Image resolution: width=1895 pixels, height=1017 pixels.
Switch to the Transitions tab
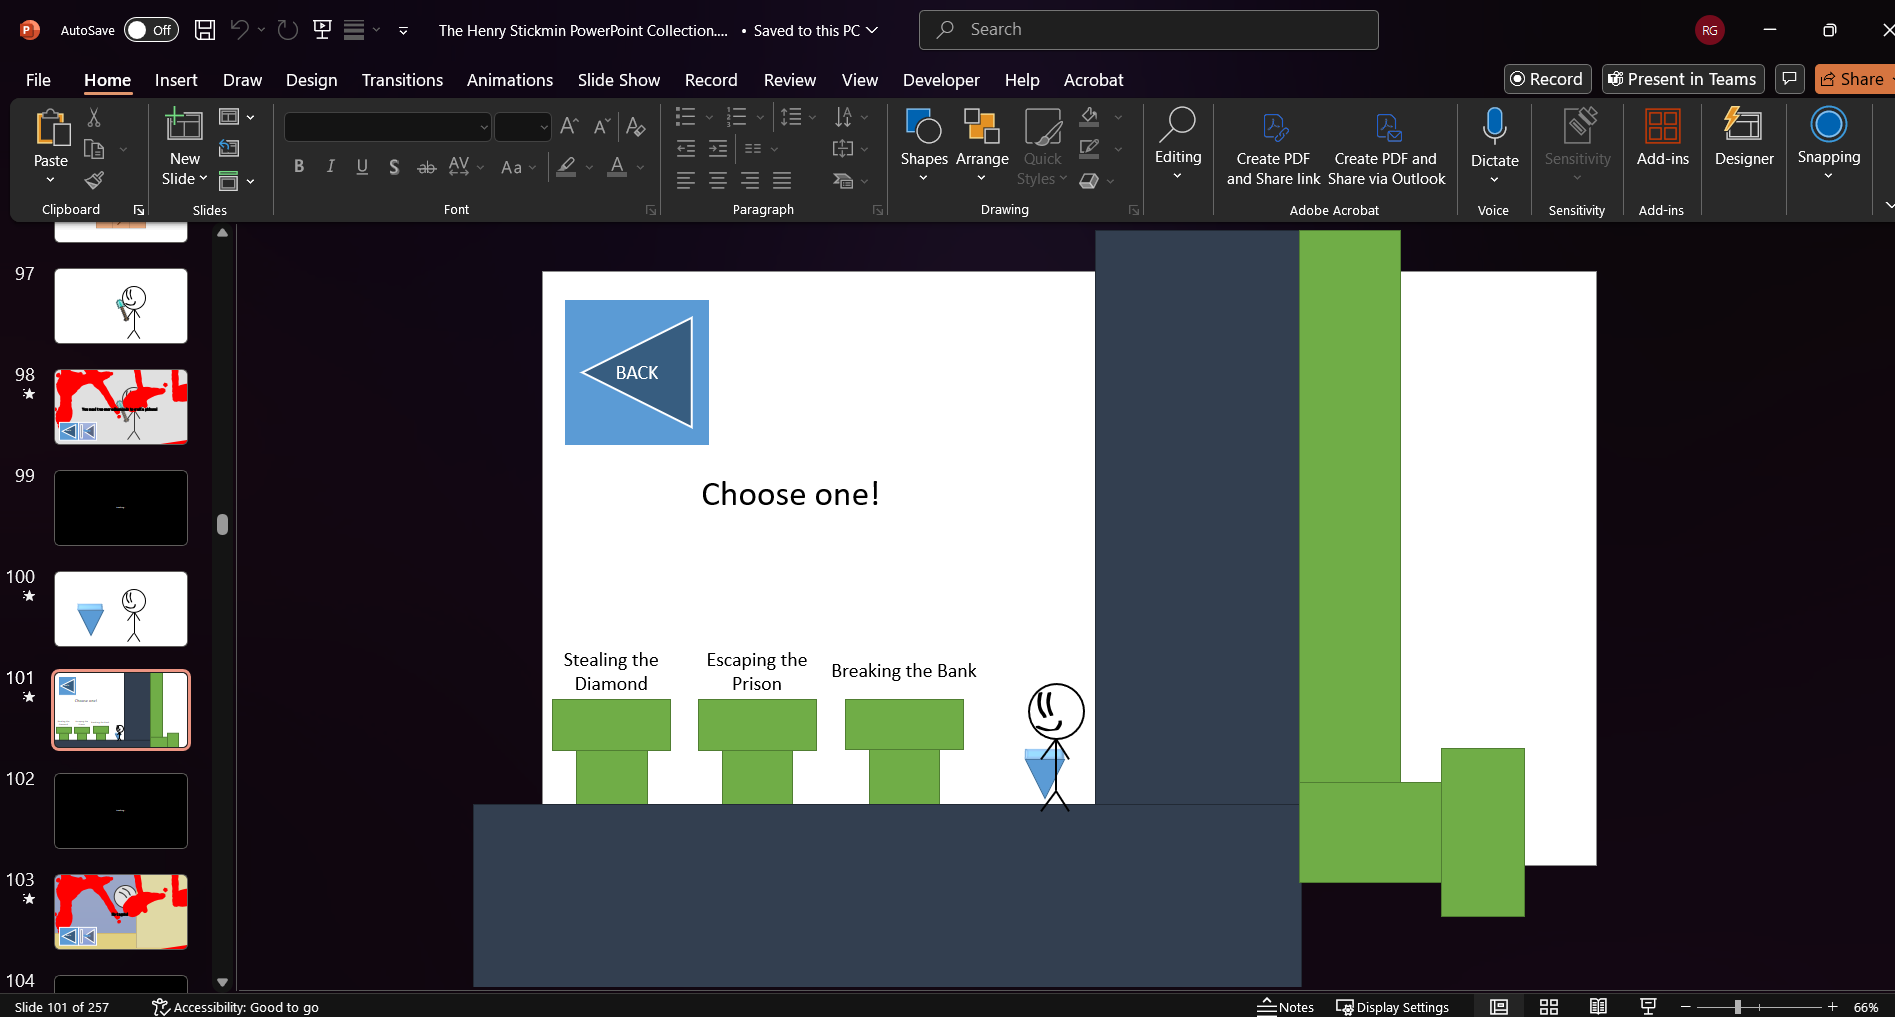402,80
